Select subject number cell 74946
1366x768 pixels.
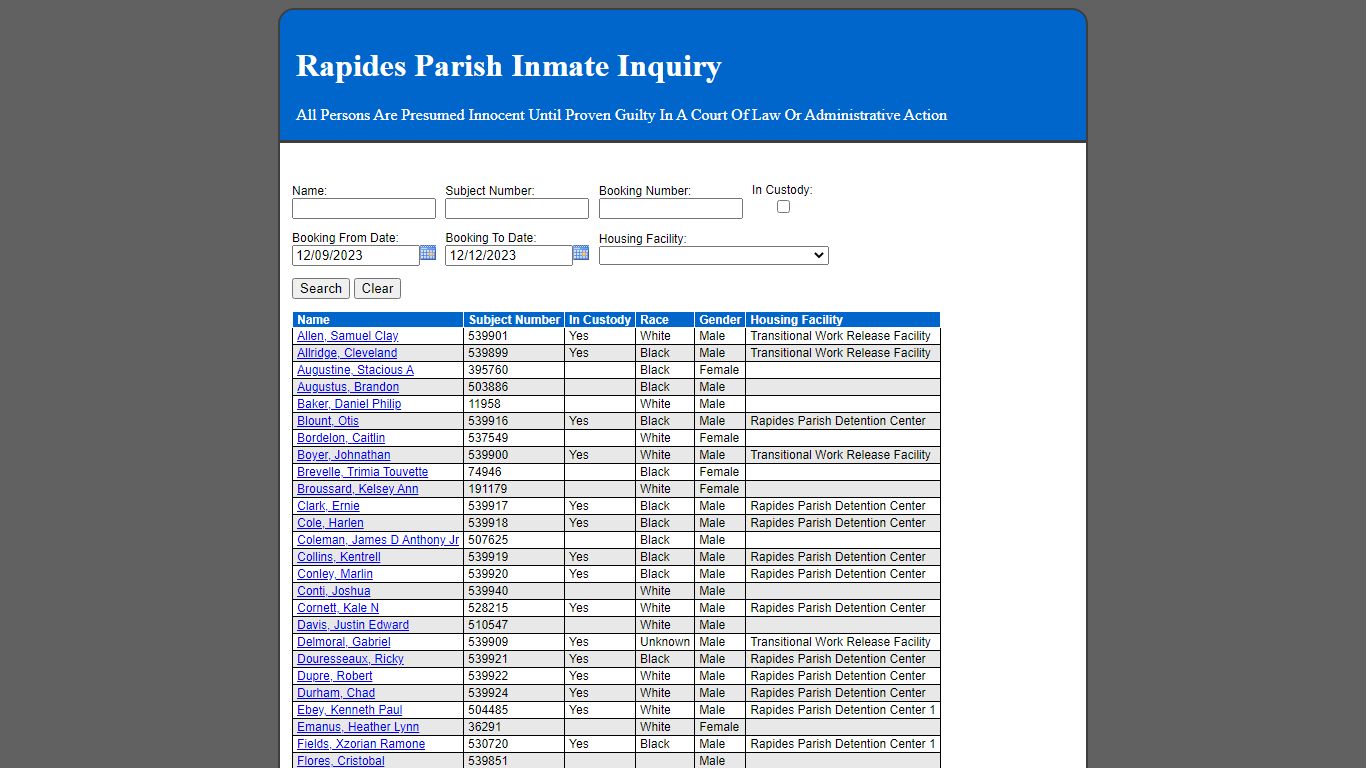(x=514, y=472)
